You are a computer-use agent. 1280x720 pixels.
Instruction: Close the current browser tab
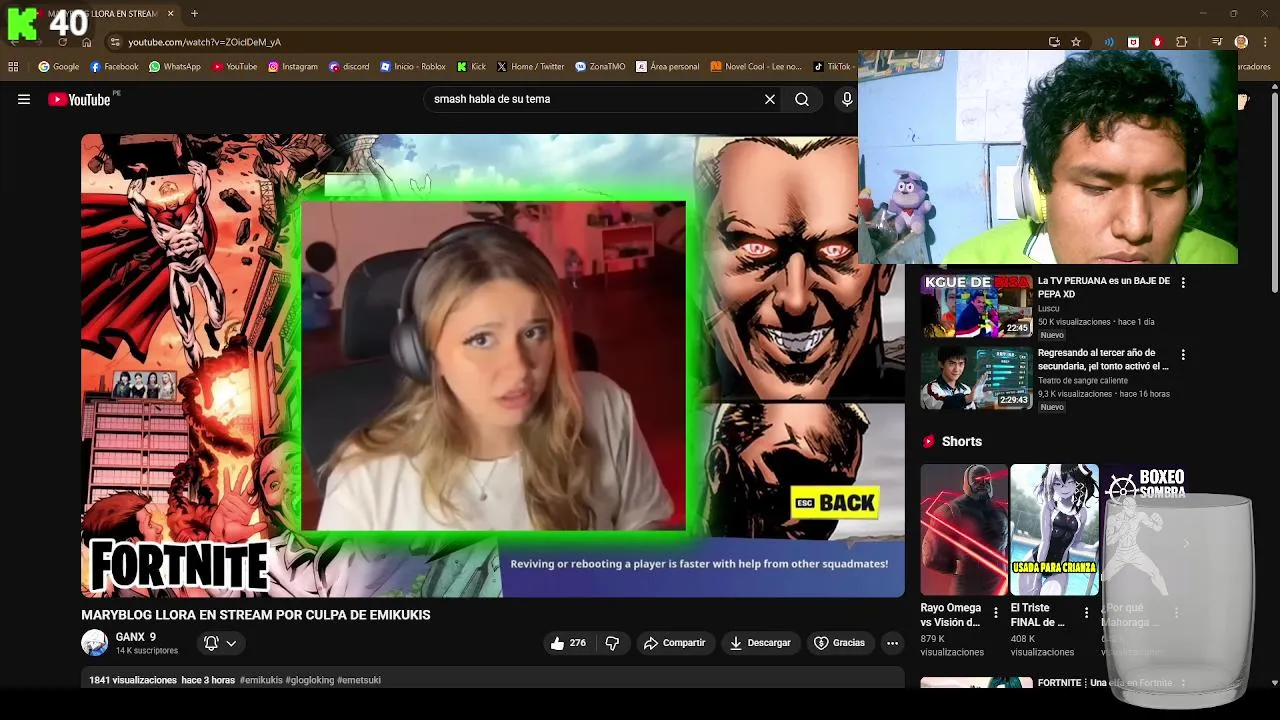pyautogui.click(x=170, y=14)
